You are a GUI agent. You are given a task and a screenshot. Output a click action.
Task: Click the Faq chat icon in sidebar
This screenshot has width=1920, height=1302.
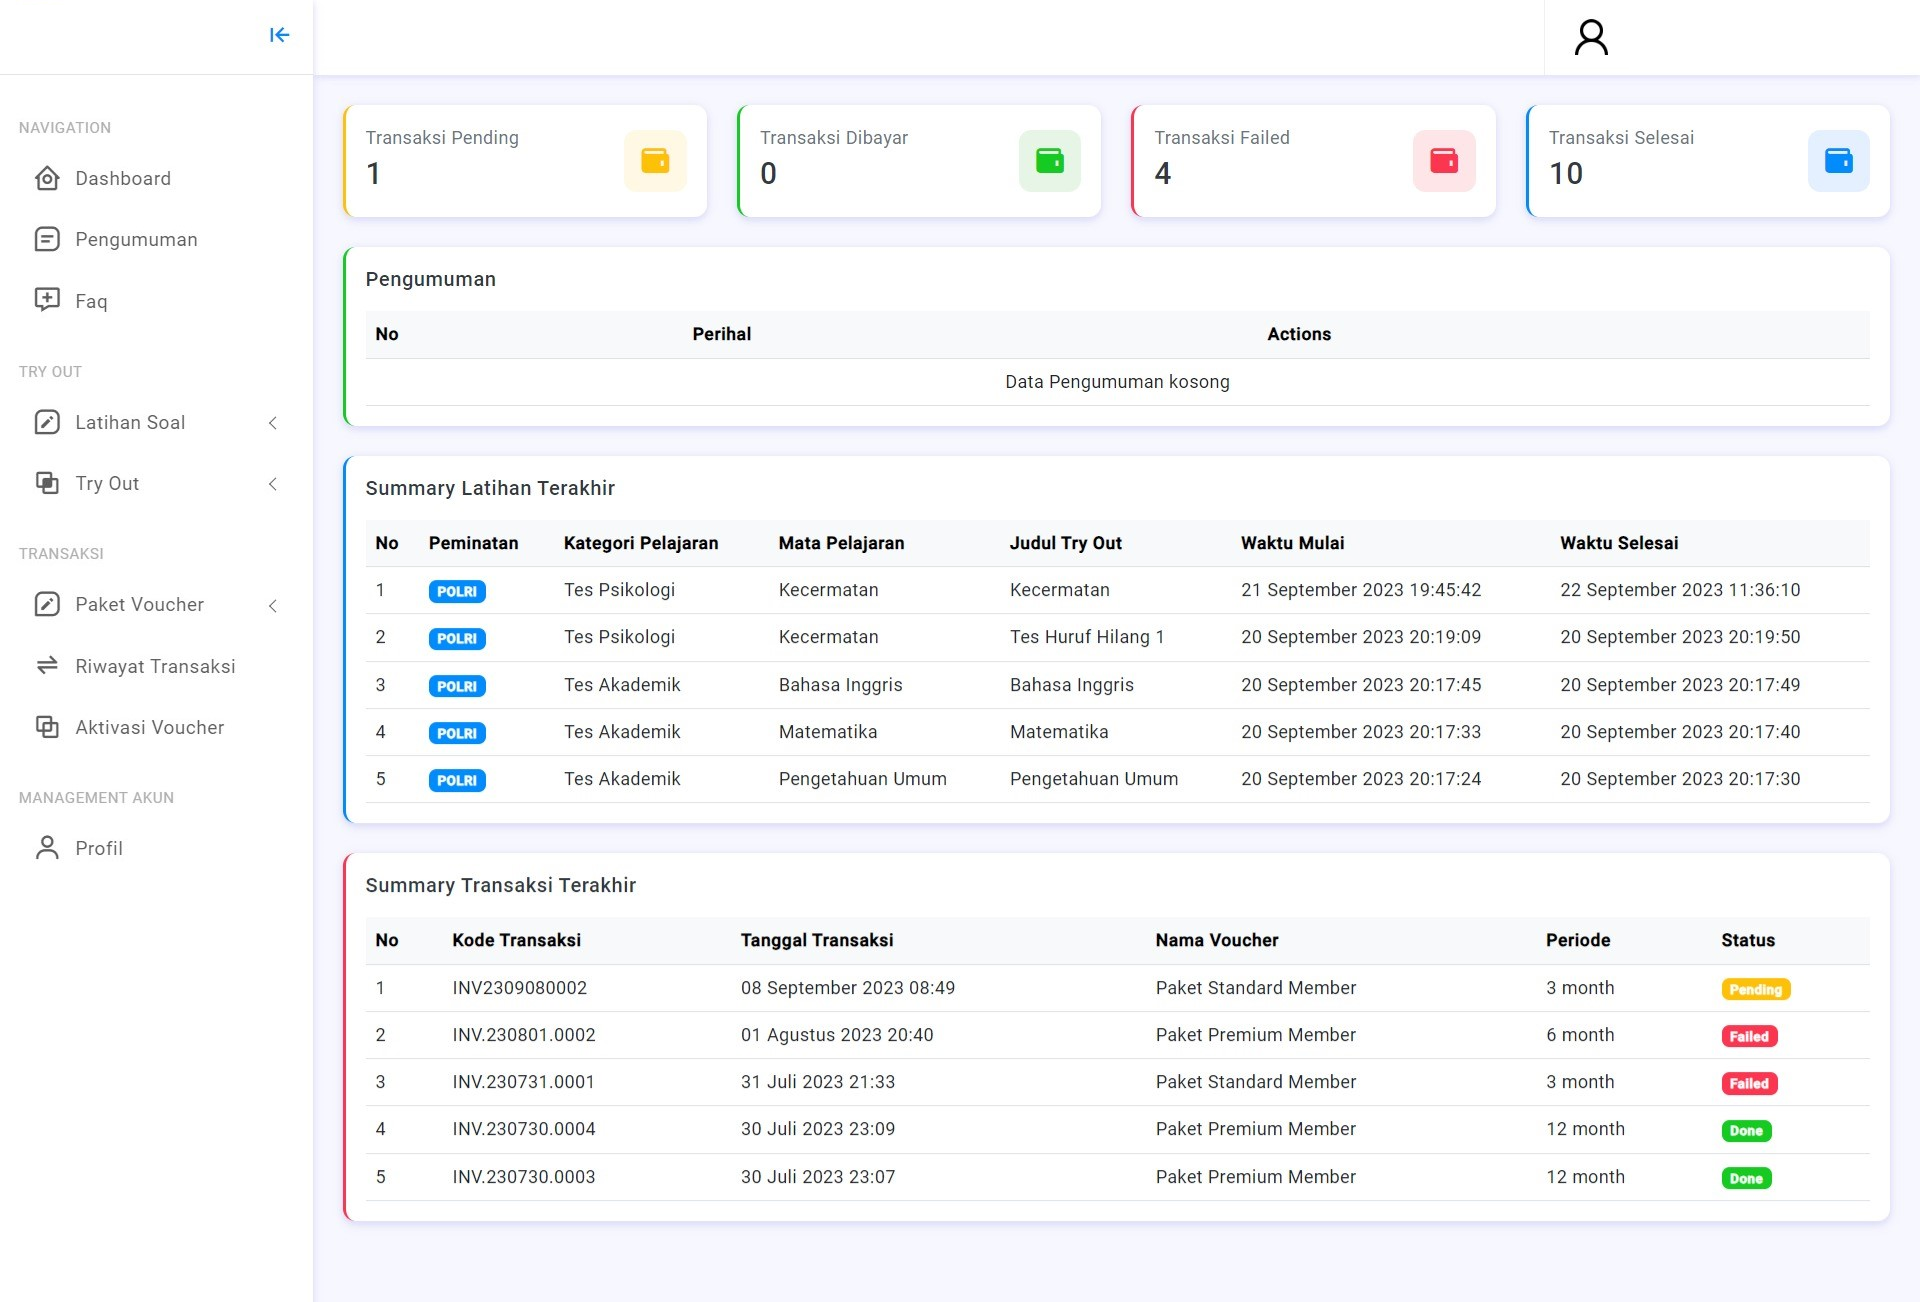tap(47, 300)
